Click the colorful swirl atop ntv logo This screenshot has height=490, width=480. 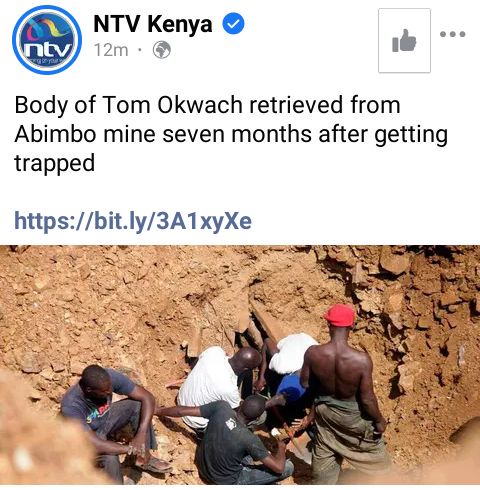click(46, 29)
